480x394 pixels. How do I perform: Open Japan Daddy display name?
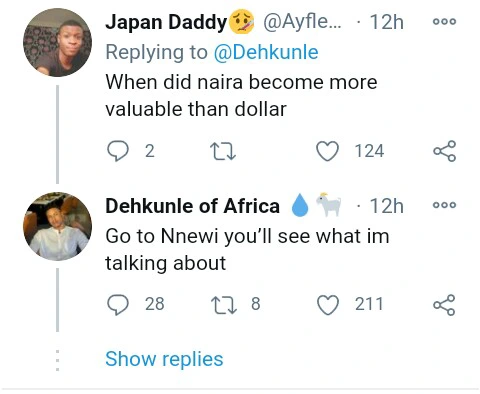coord(166,22)
